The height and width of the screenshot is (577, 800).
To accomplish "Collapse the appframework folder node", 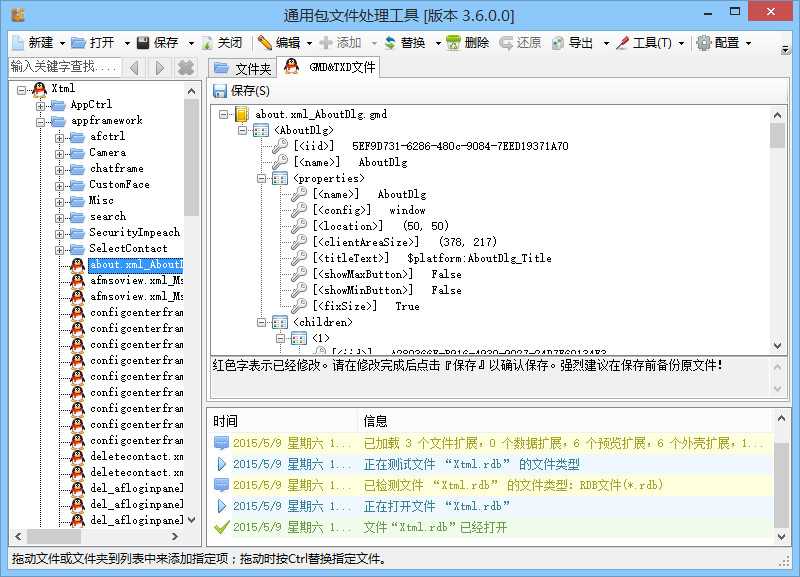I will coord(41,121).
